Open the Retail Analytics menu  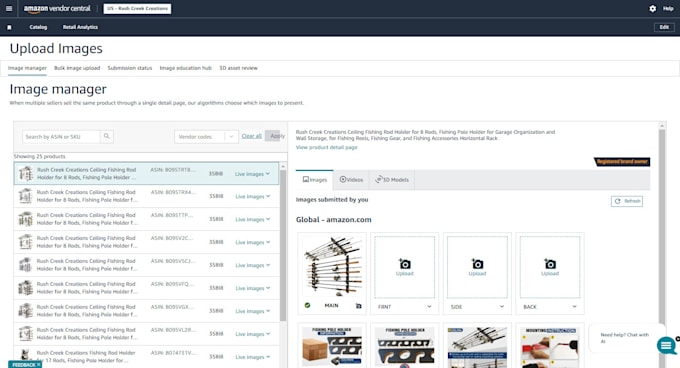pyautogui.click(x=80, y=27)
